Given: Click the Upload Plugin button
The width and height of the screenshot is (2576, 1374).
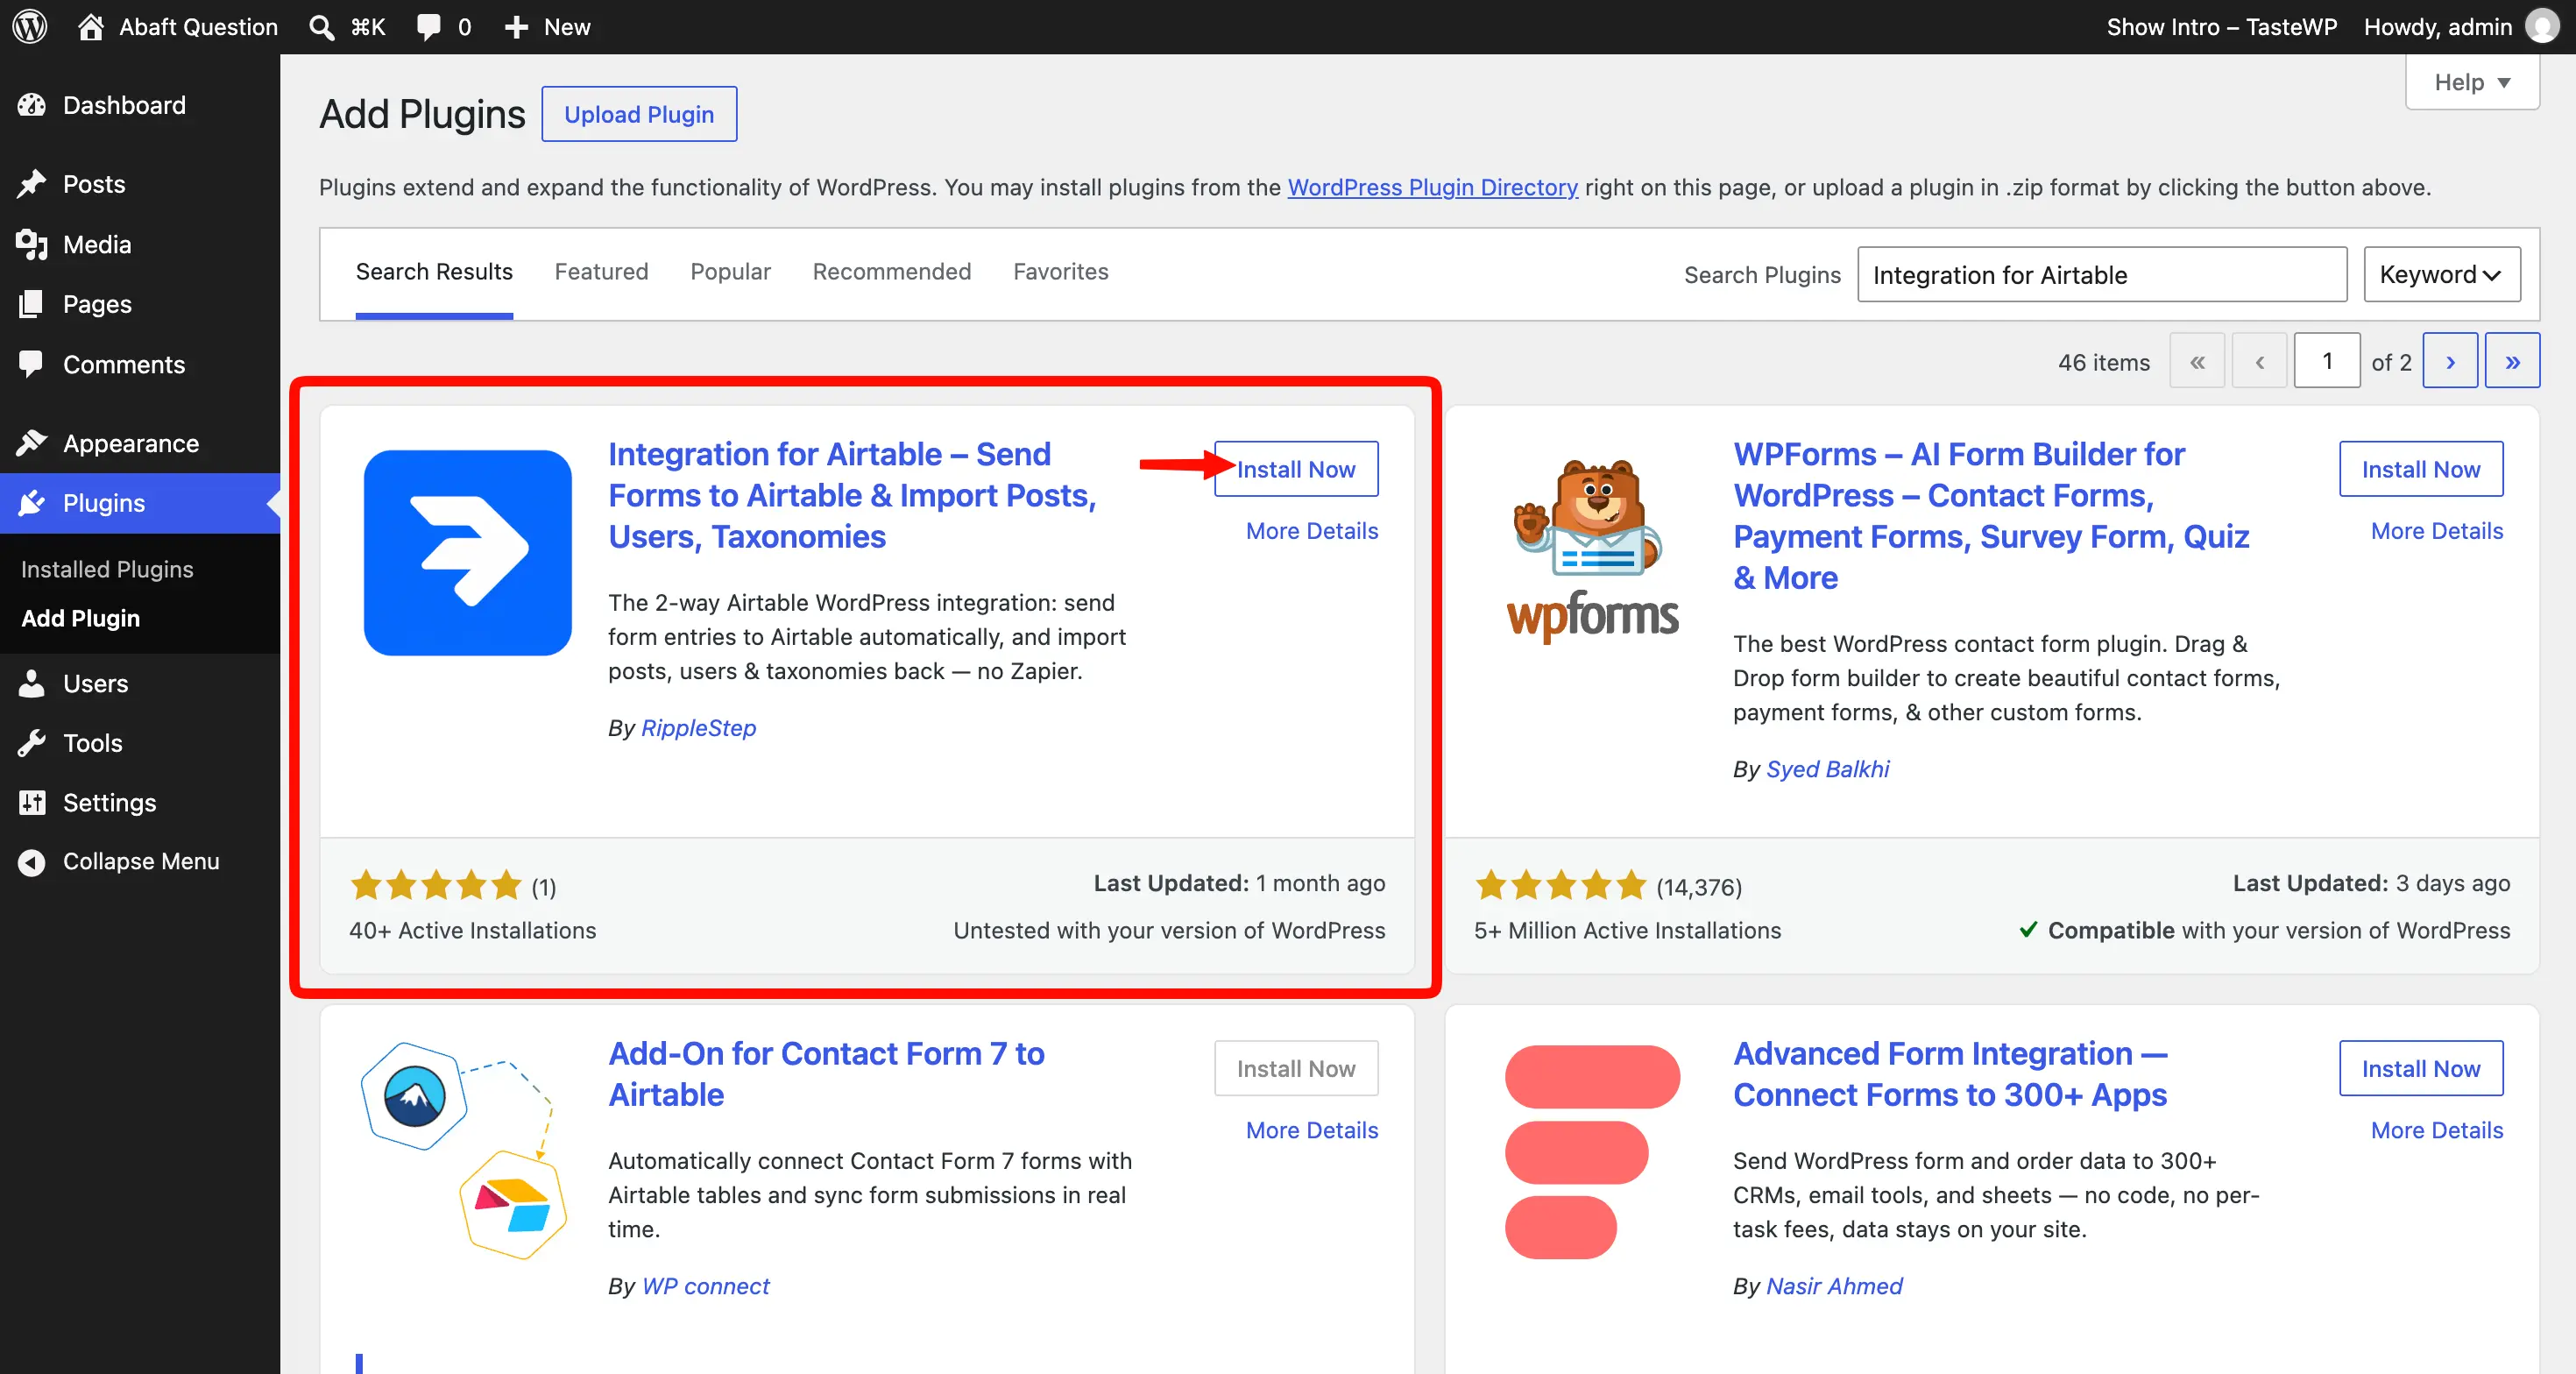Looking at the screenshot, I should [x=639, y=114].
